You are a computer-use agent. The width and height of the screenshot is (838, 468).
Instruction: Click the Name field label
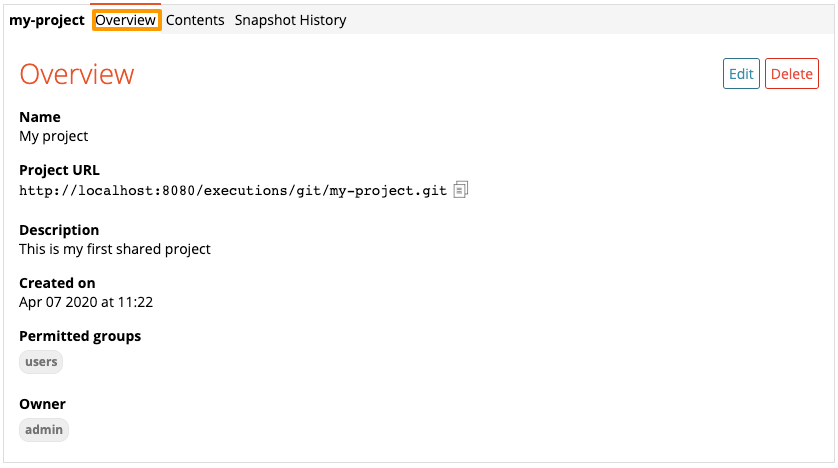(40, 117)
